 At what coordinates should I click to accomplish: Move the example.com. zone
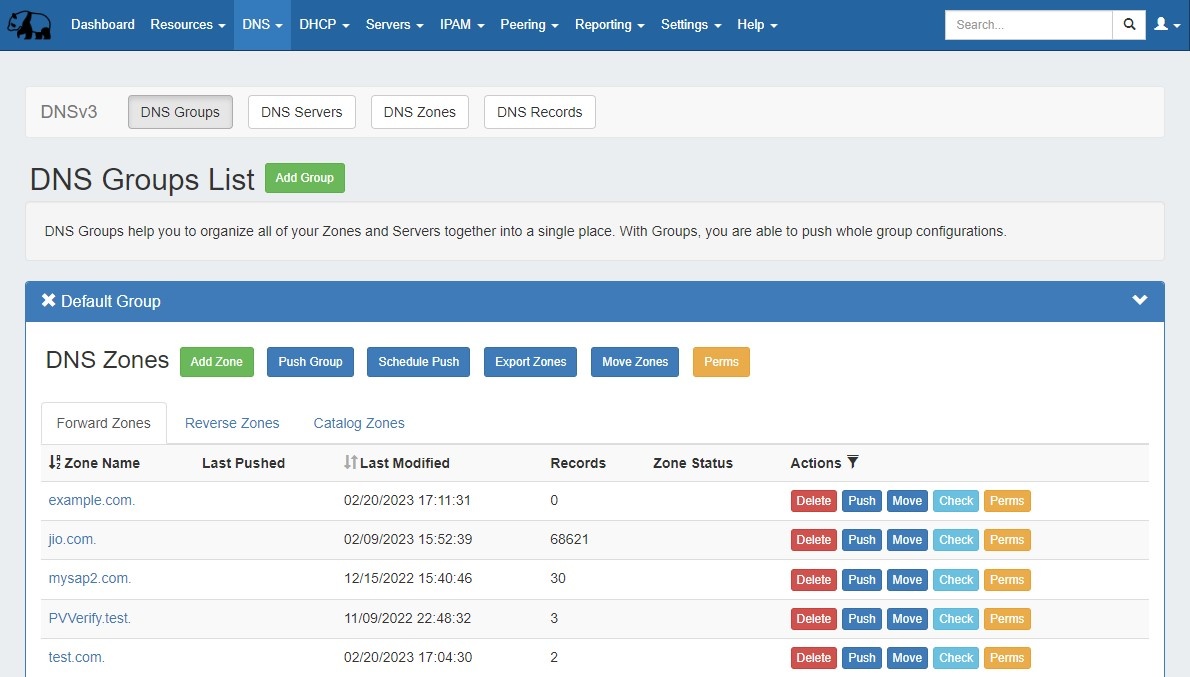907,501
